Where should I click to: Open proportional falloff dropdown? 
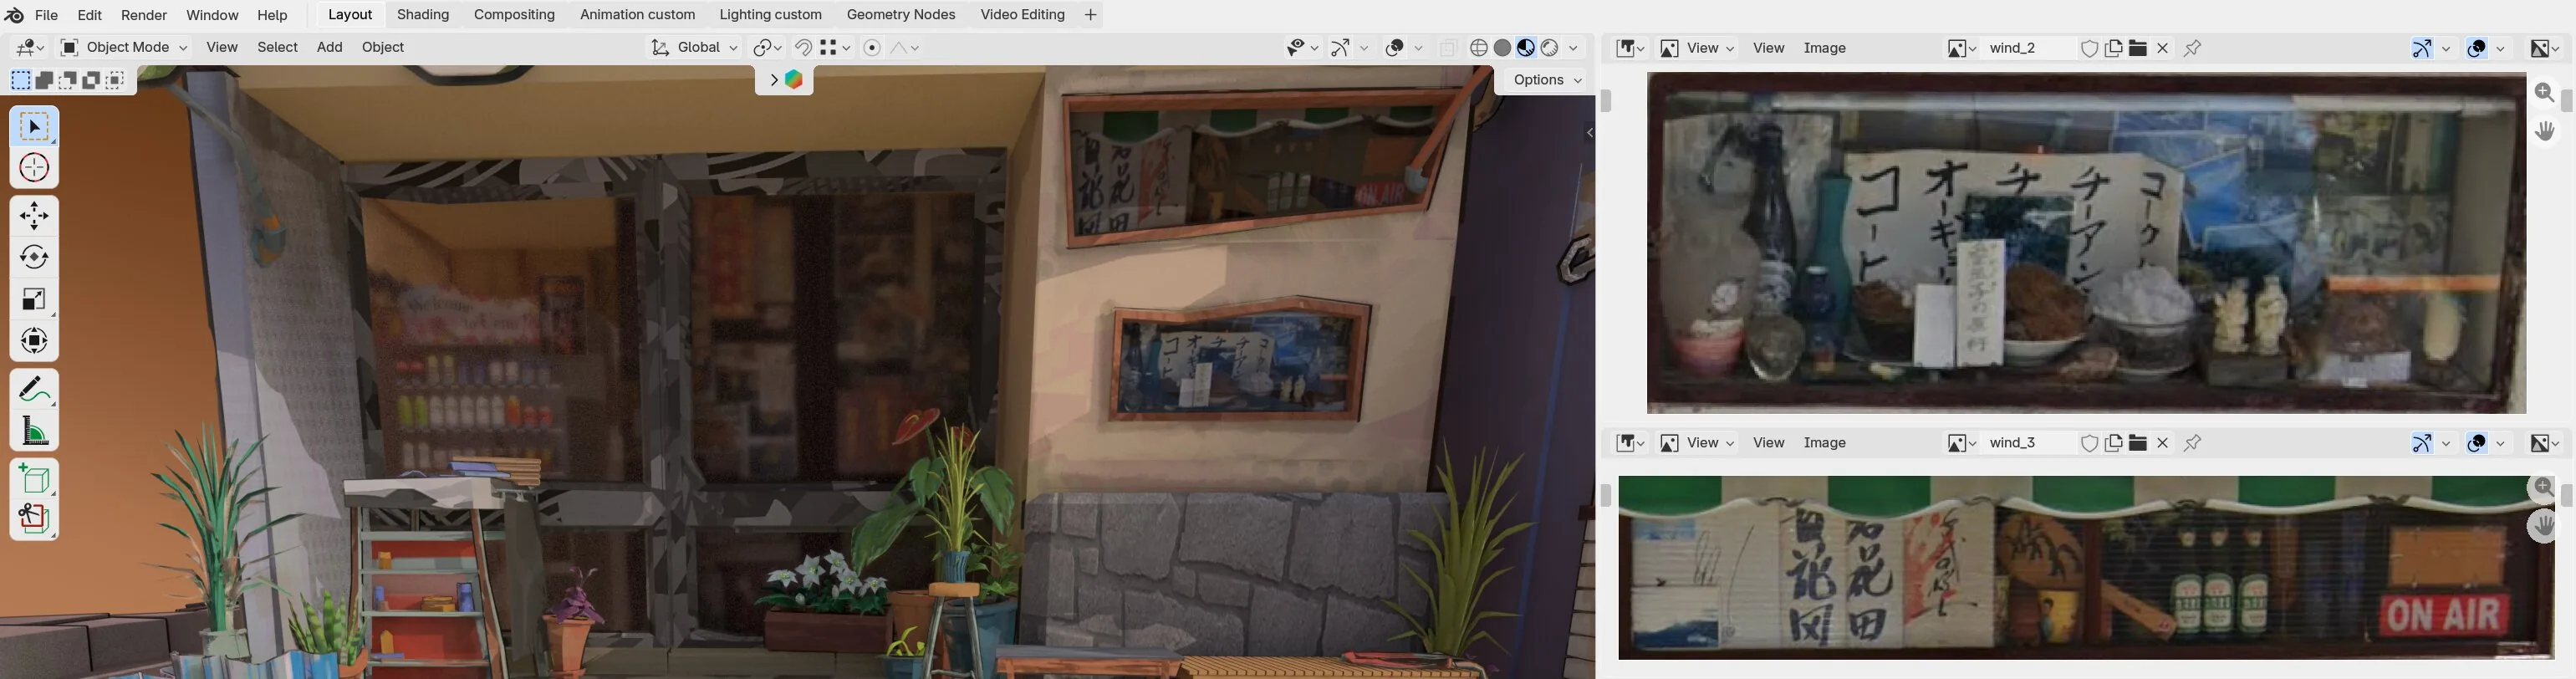point(905,48)
